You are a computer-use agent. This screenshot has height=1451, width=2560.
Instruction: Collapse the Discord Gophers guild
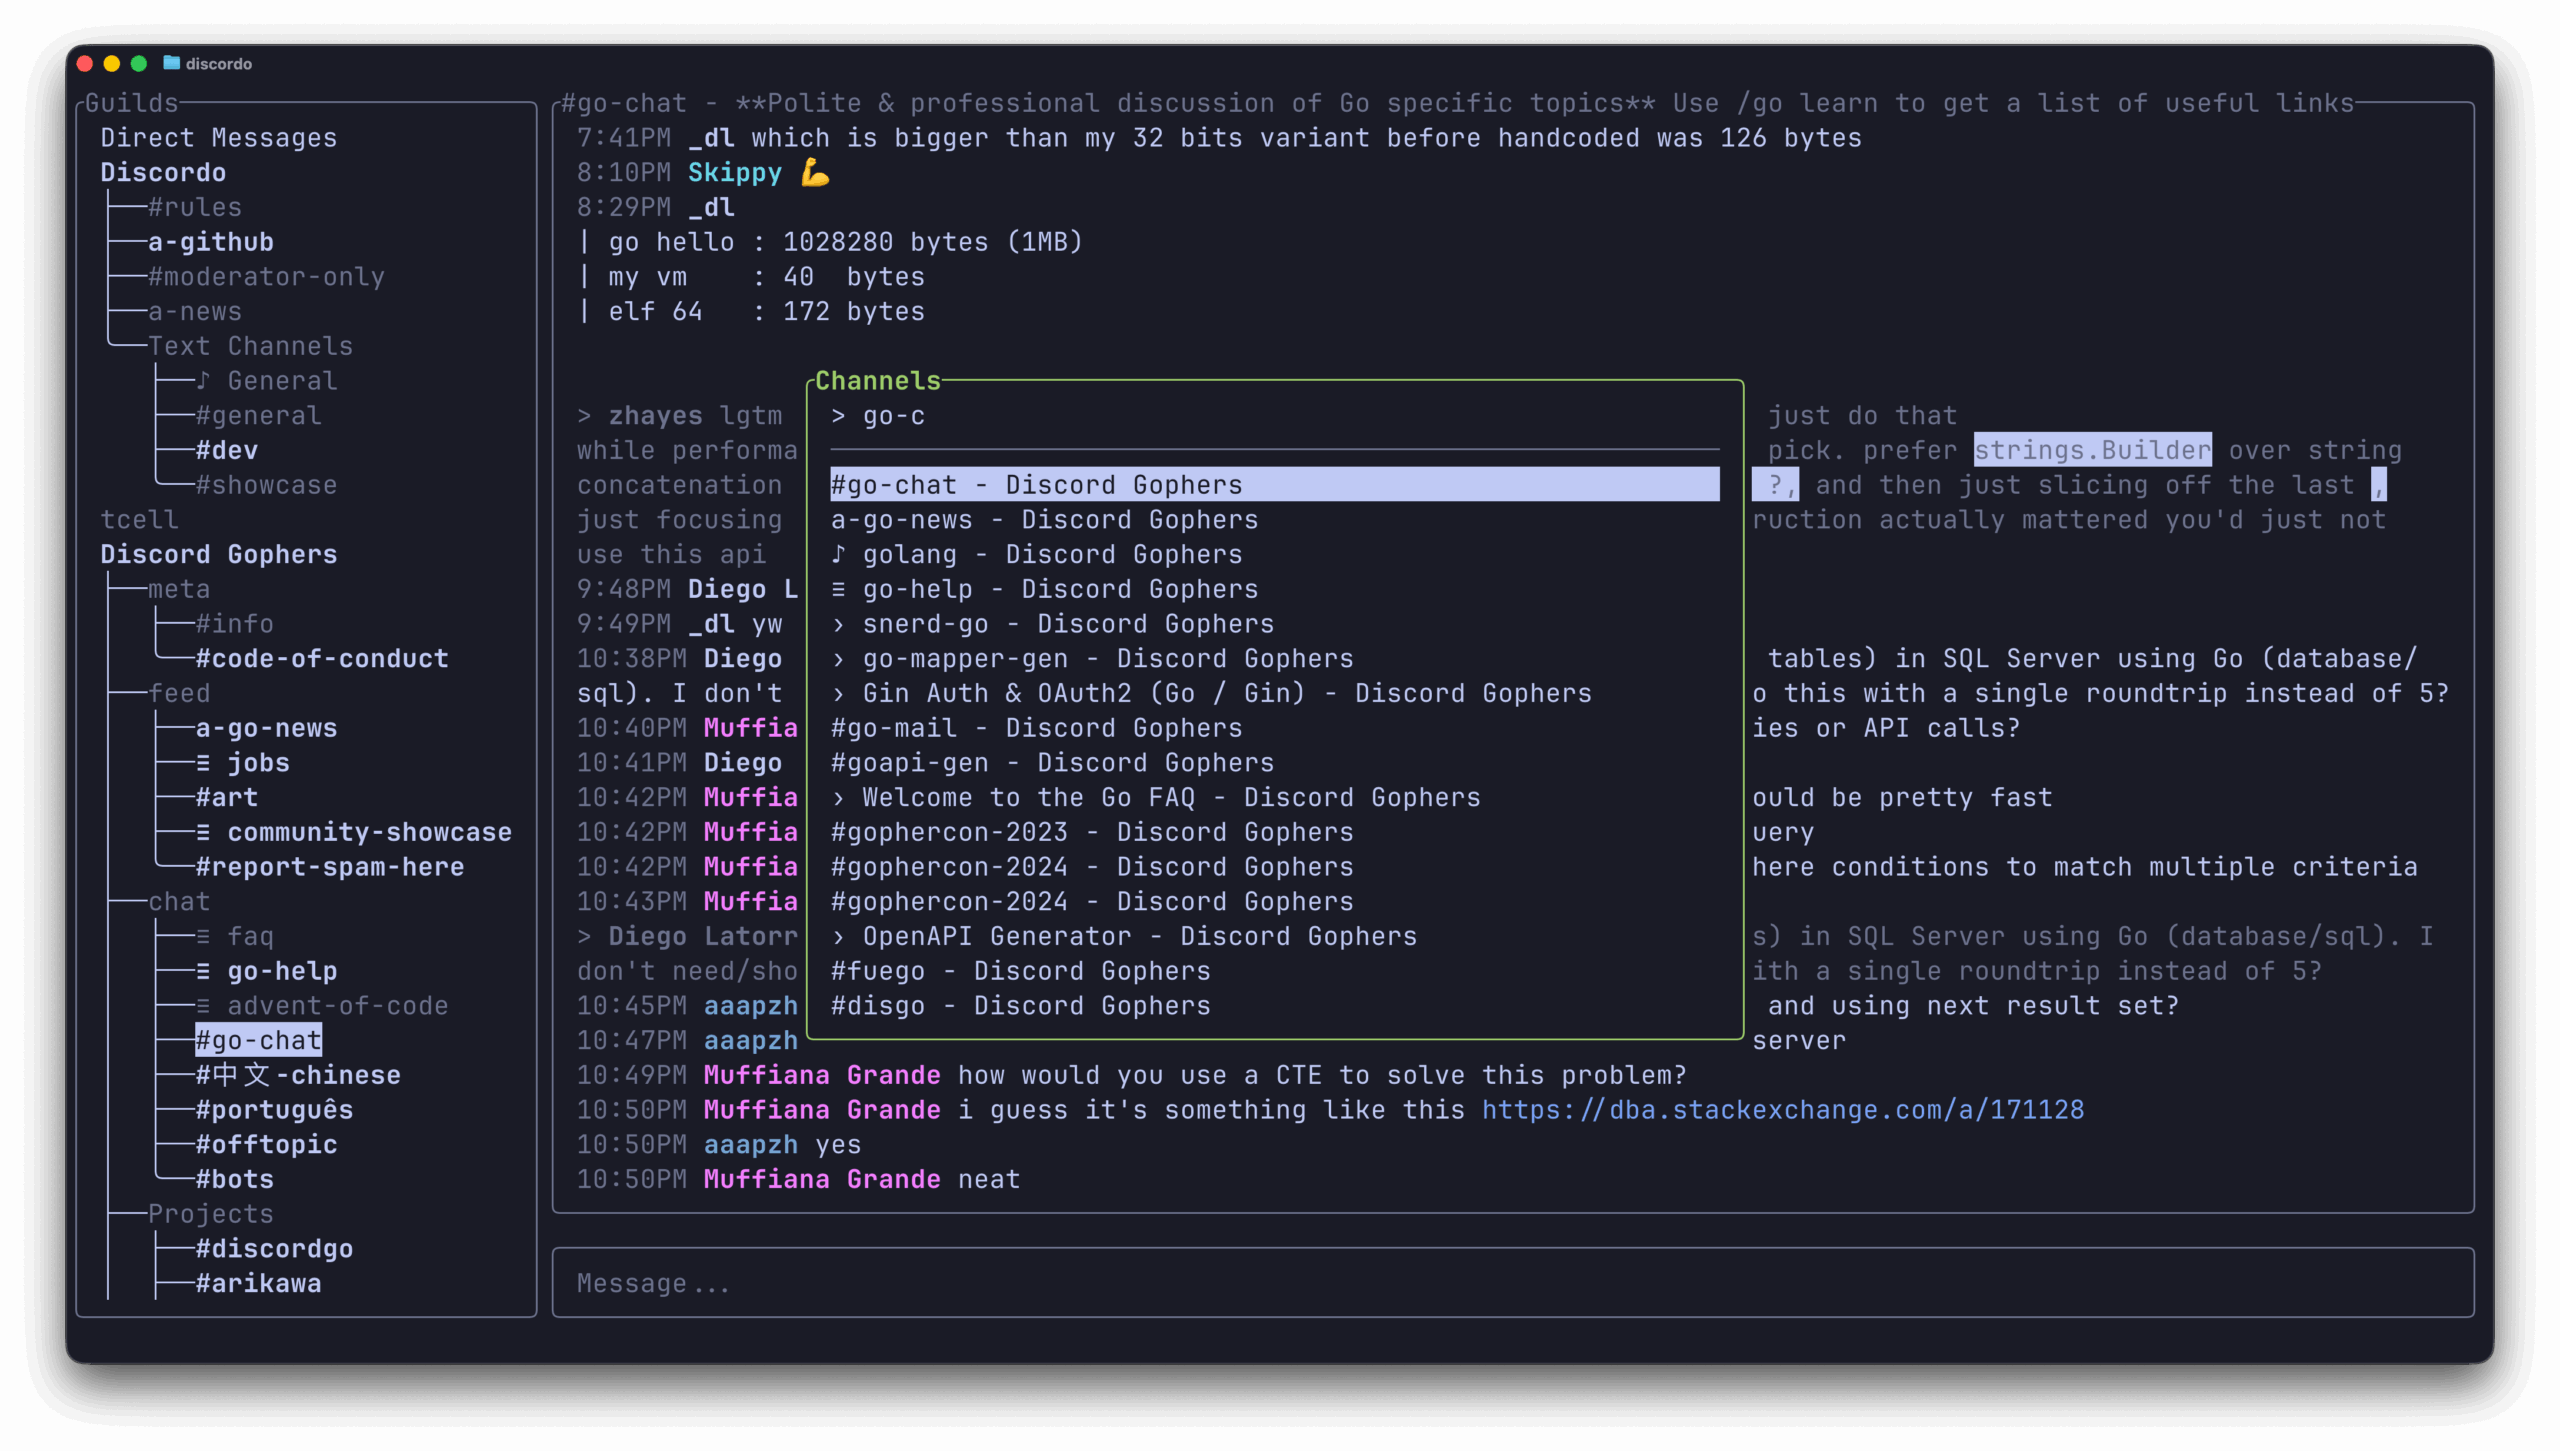click(x=218, y=554)
